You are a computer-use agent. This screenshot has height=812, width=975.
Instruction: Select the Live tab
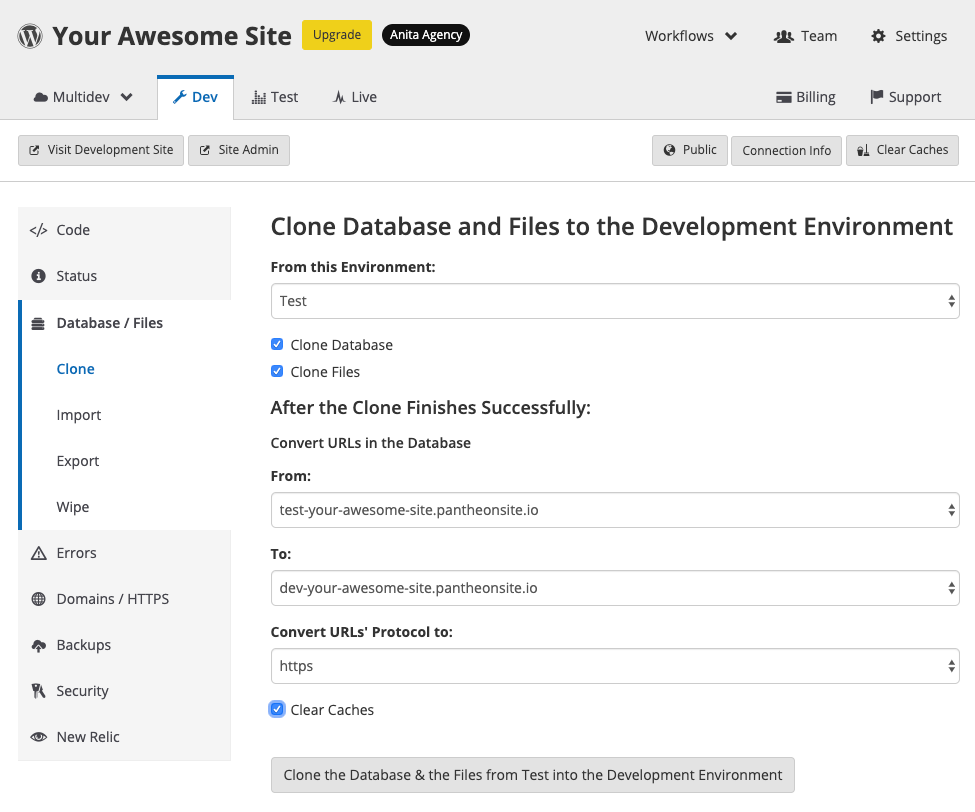pos(353,96)
